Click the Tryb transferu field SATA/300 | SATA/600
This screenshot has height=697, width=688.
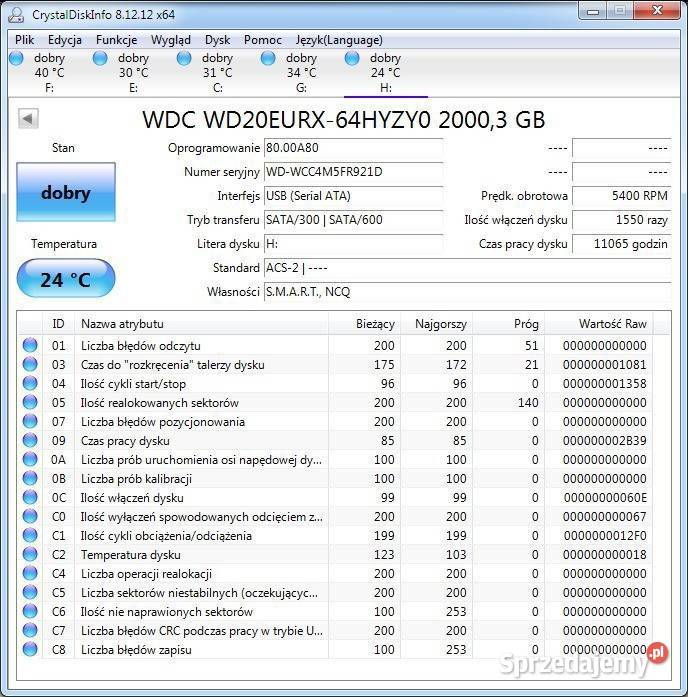(x=353, y=220)
